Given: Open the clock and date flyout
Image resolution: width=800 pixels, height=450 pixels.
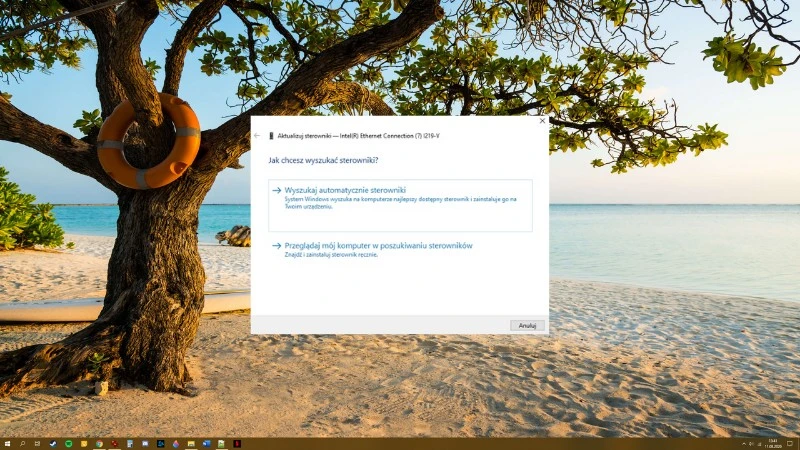Looking at the screenshot, I should [x=773, y=443].
